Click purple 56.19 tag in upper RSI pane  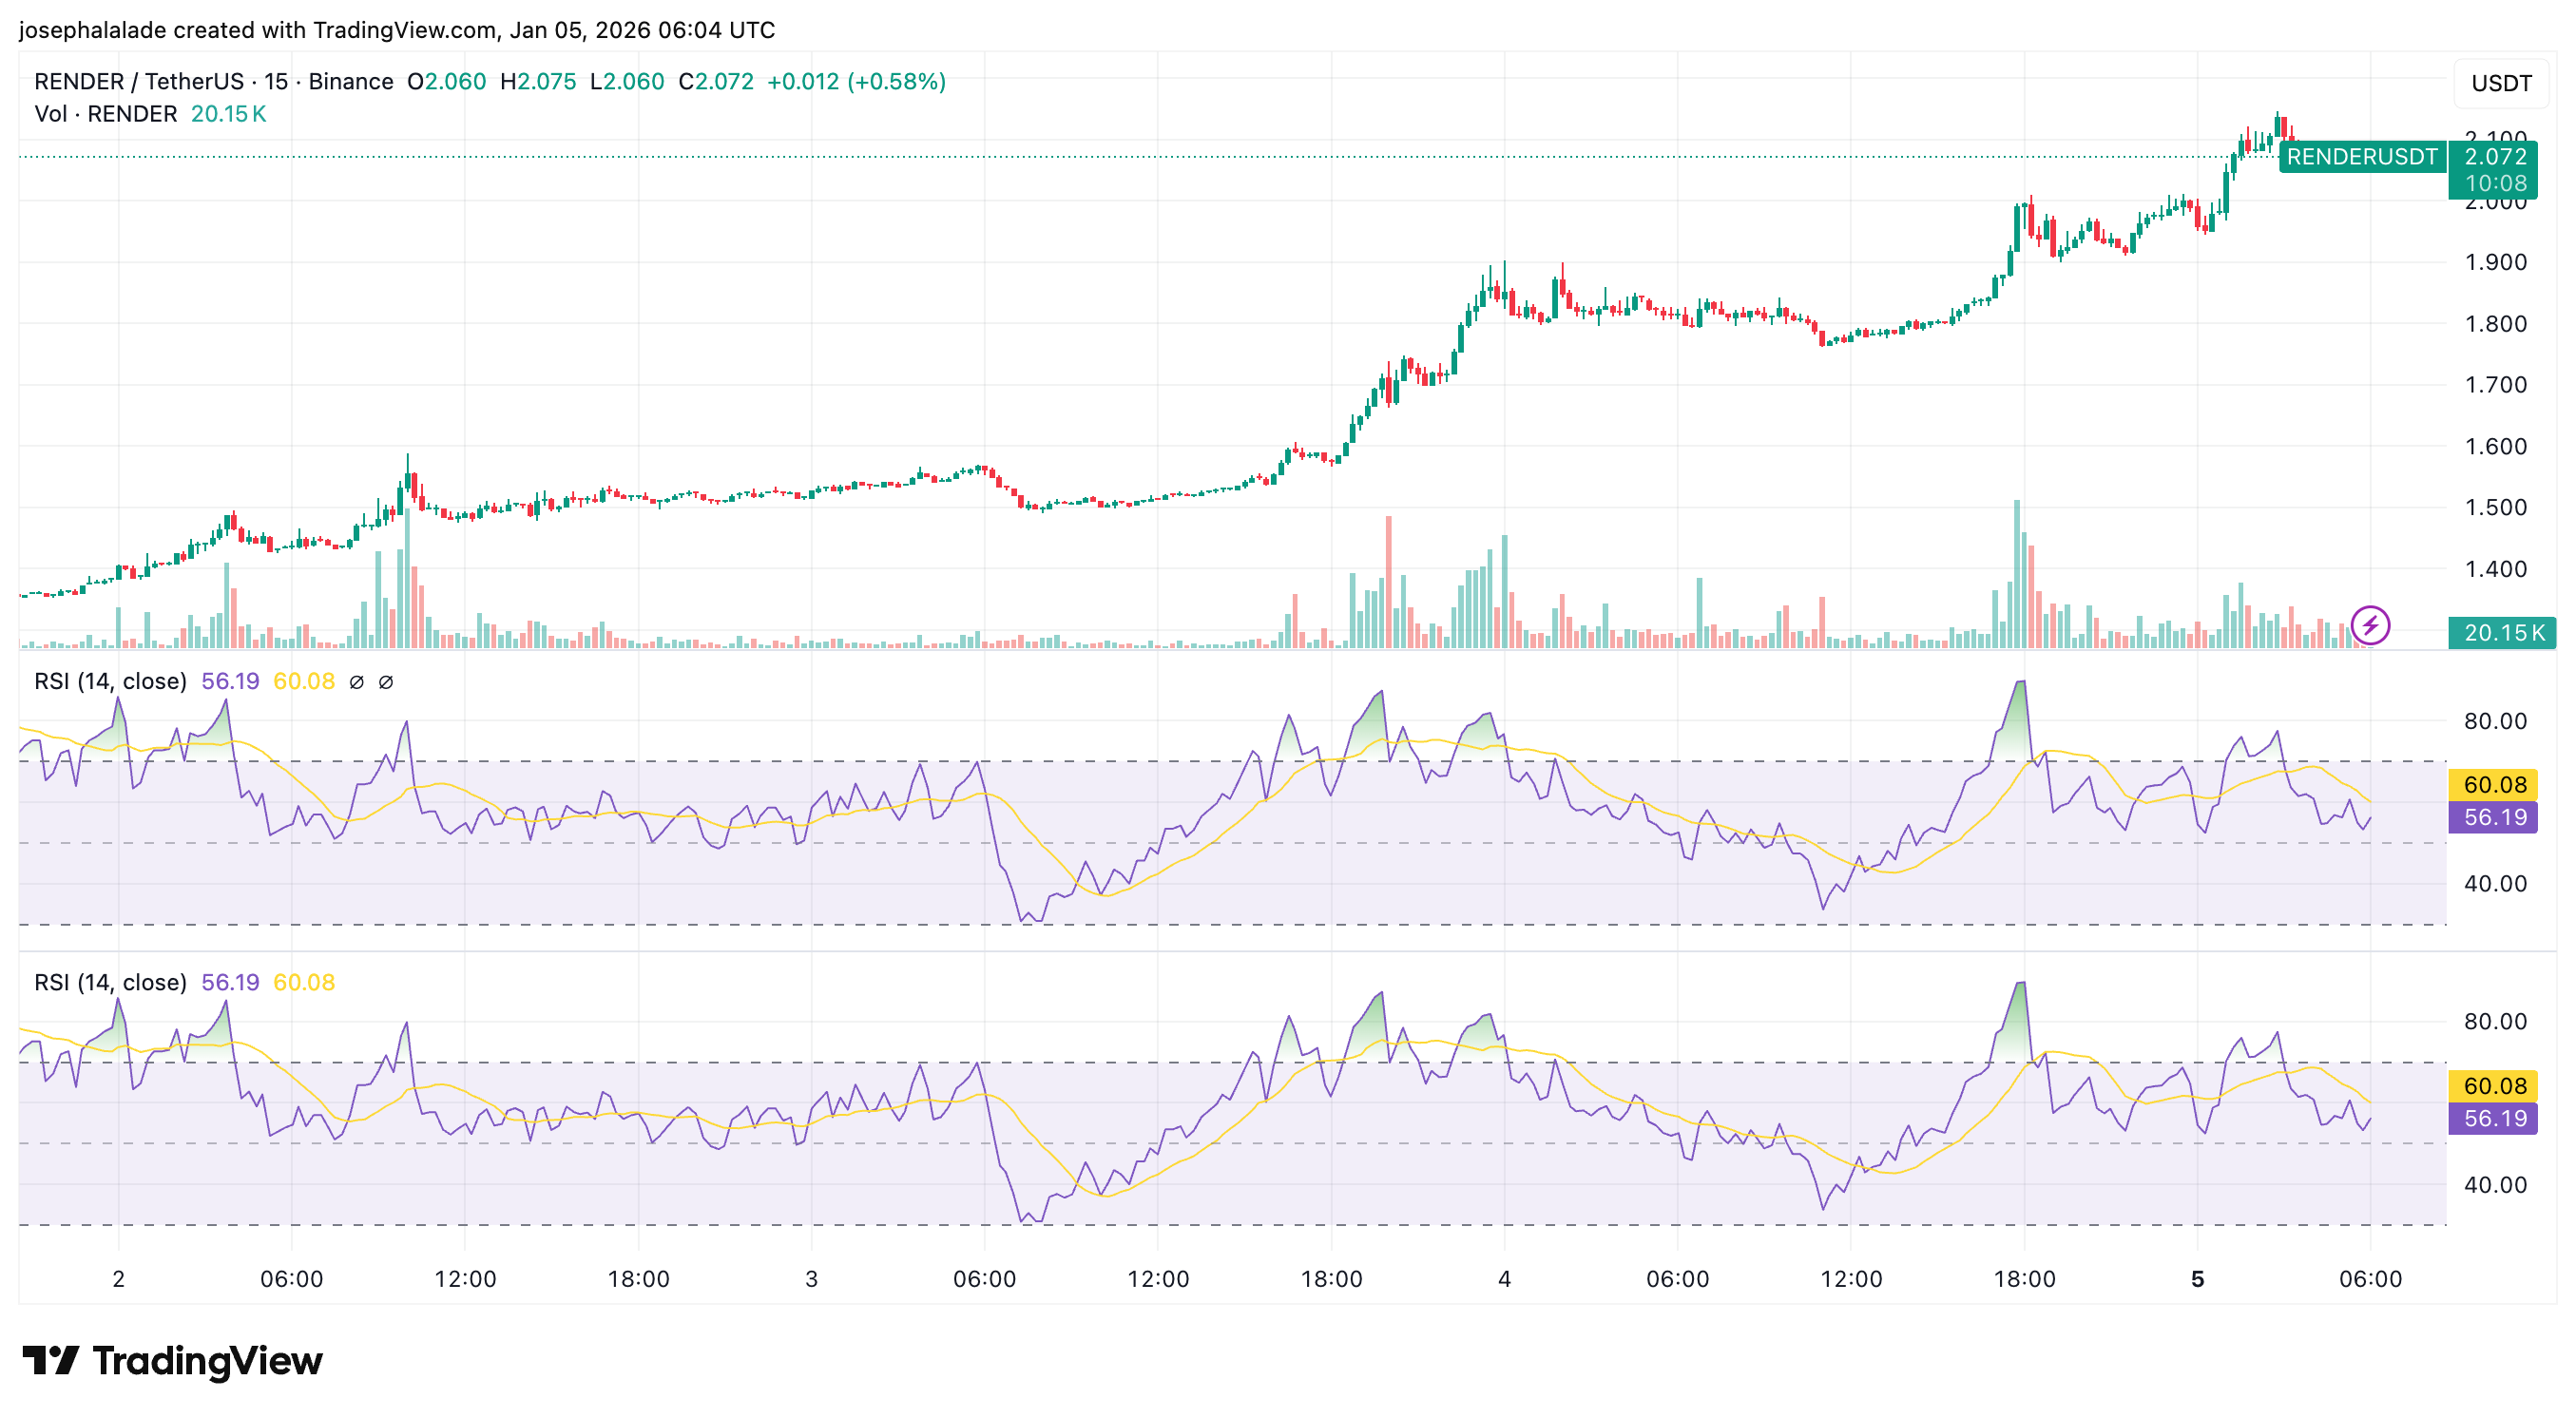coord(2494,817)
